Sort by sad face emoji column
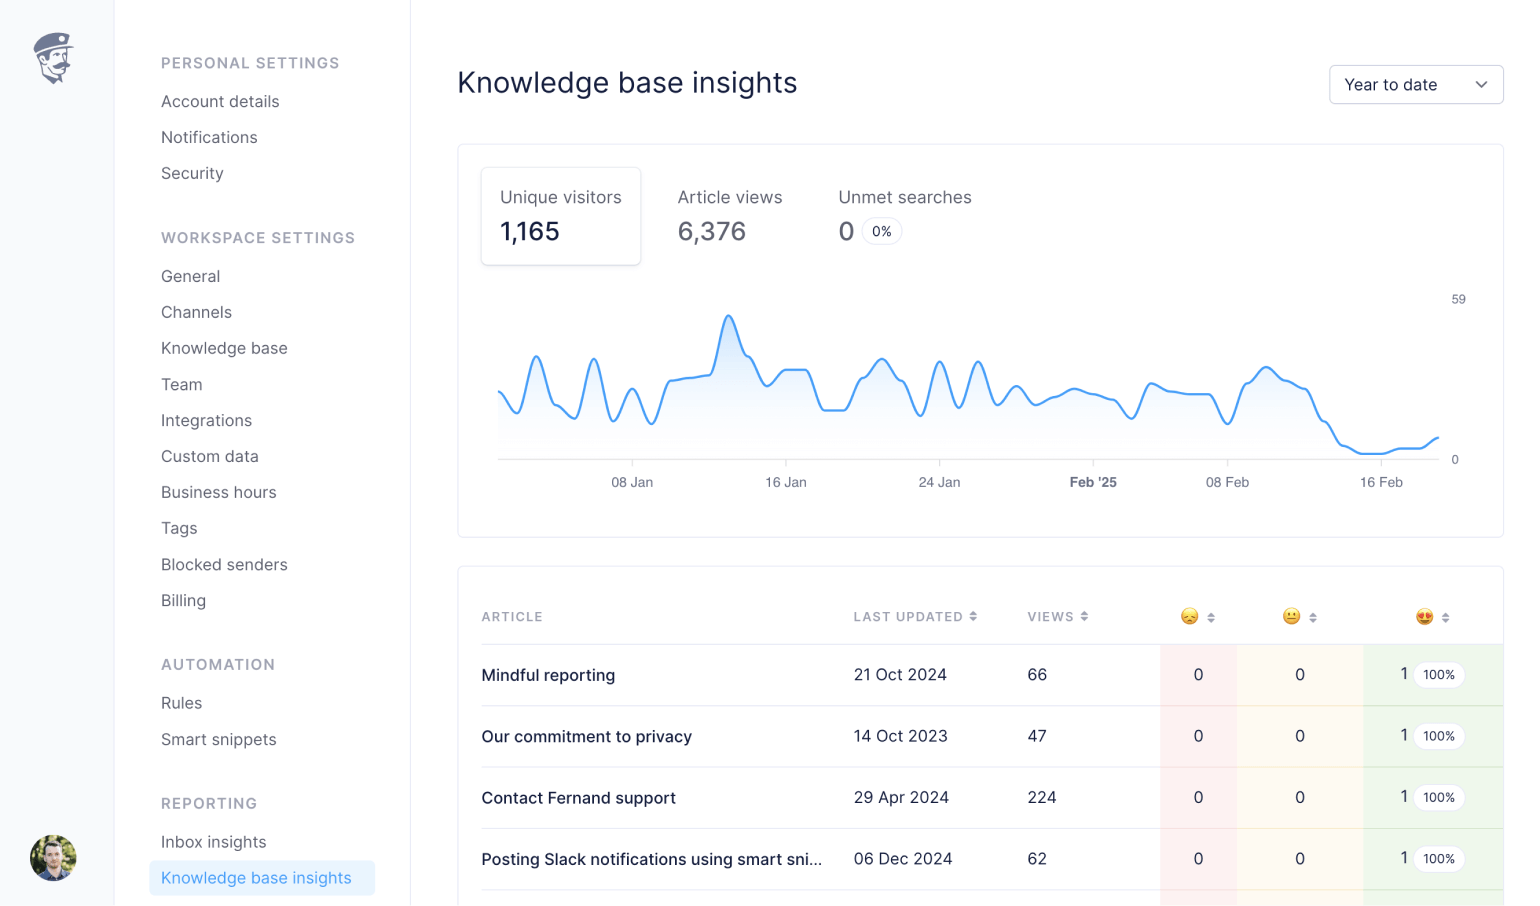This screenshot has height=906, width=1540. [x=1197, y=617]
